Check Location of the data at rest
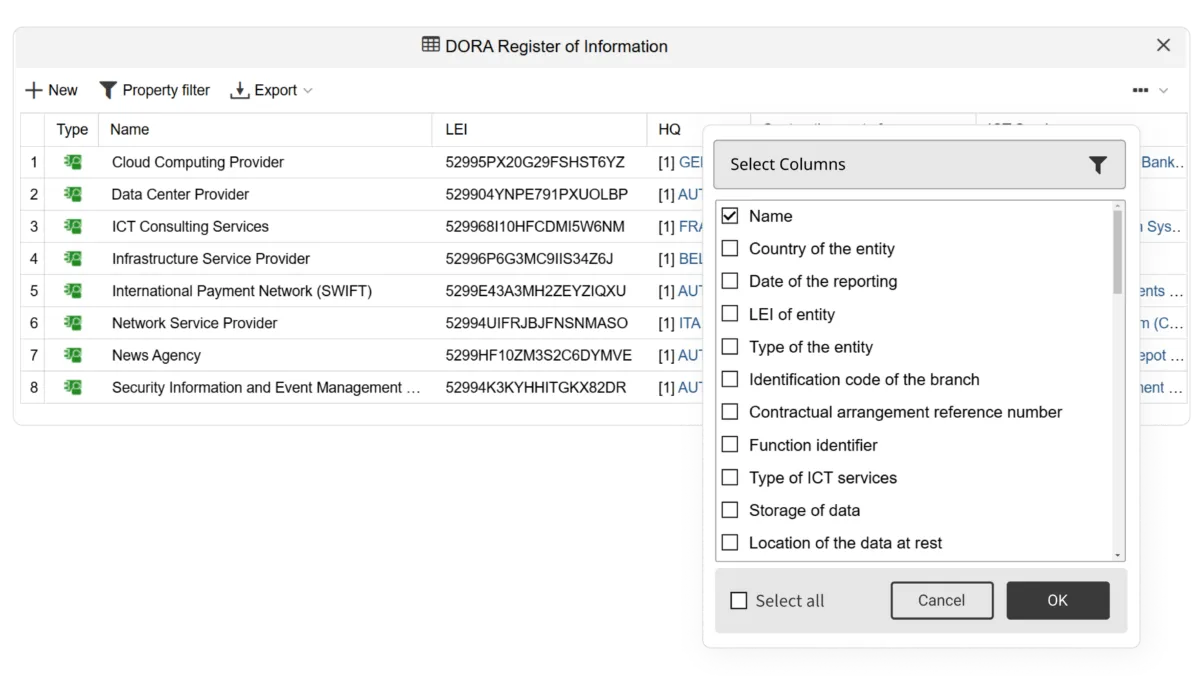 (730, 543)
